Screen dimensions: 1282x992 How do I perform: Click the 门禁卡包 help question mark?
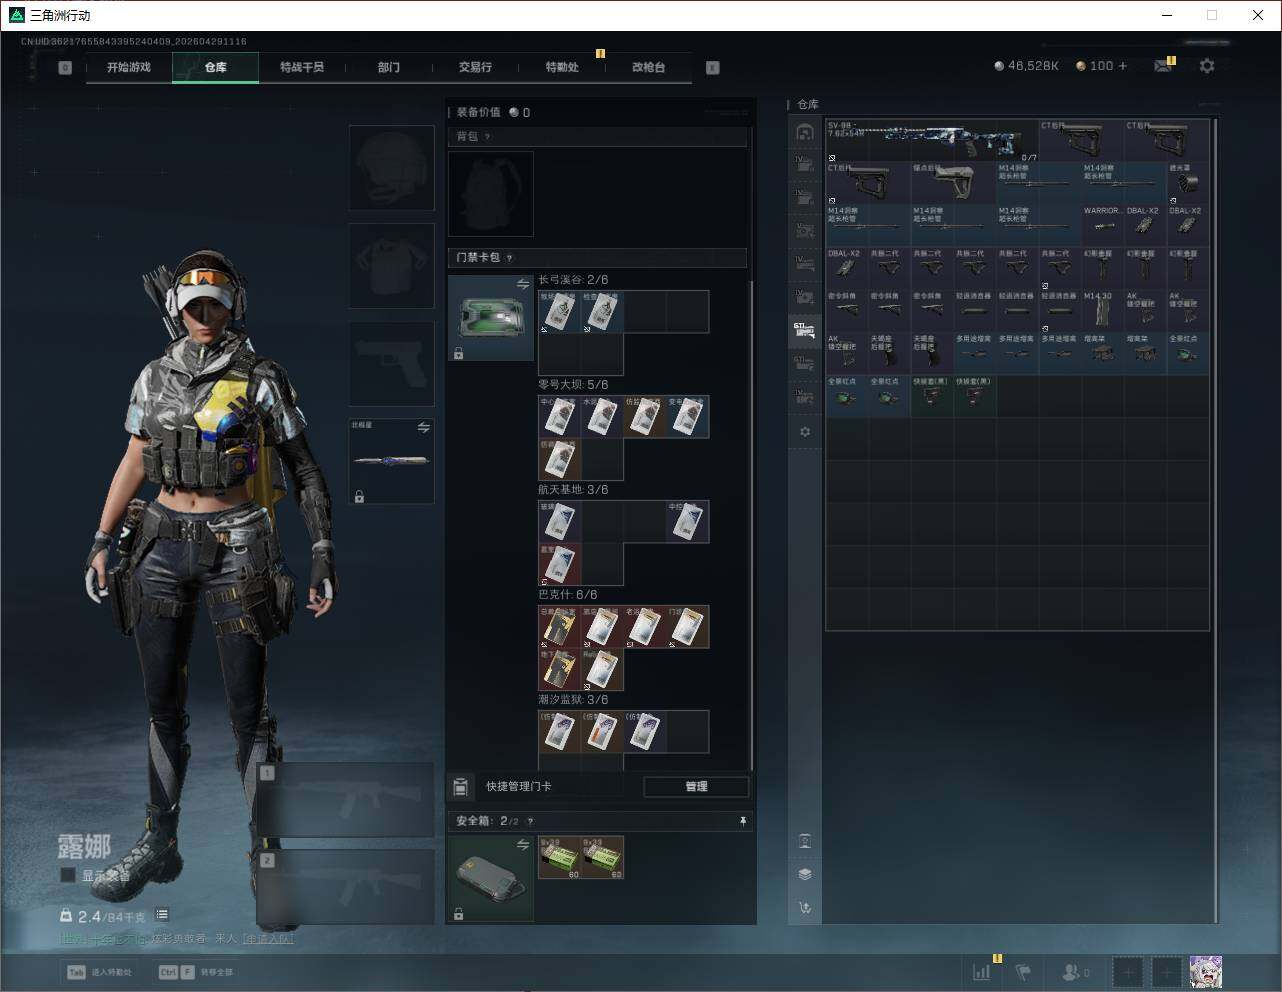(x=509, y=258)
